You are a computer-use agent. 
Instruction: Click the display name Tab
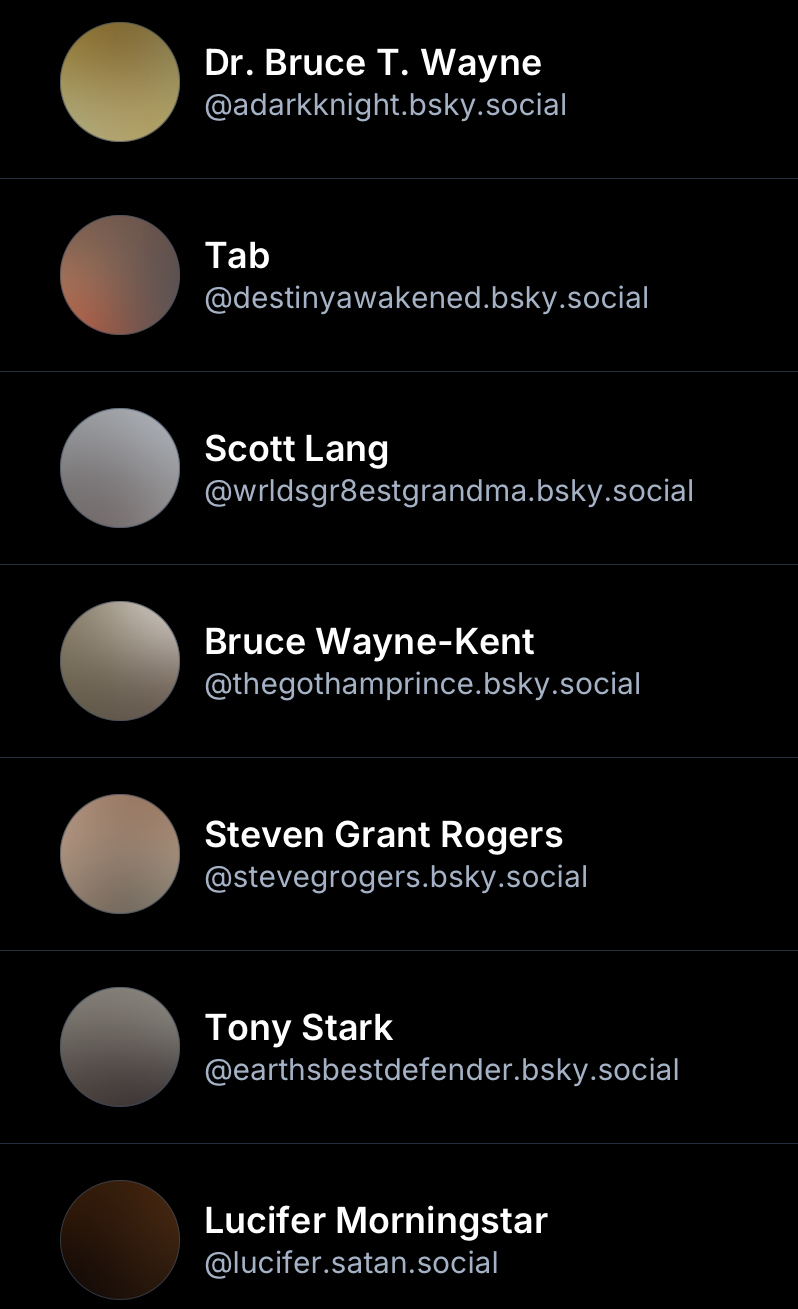[237, 256]
